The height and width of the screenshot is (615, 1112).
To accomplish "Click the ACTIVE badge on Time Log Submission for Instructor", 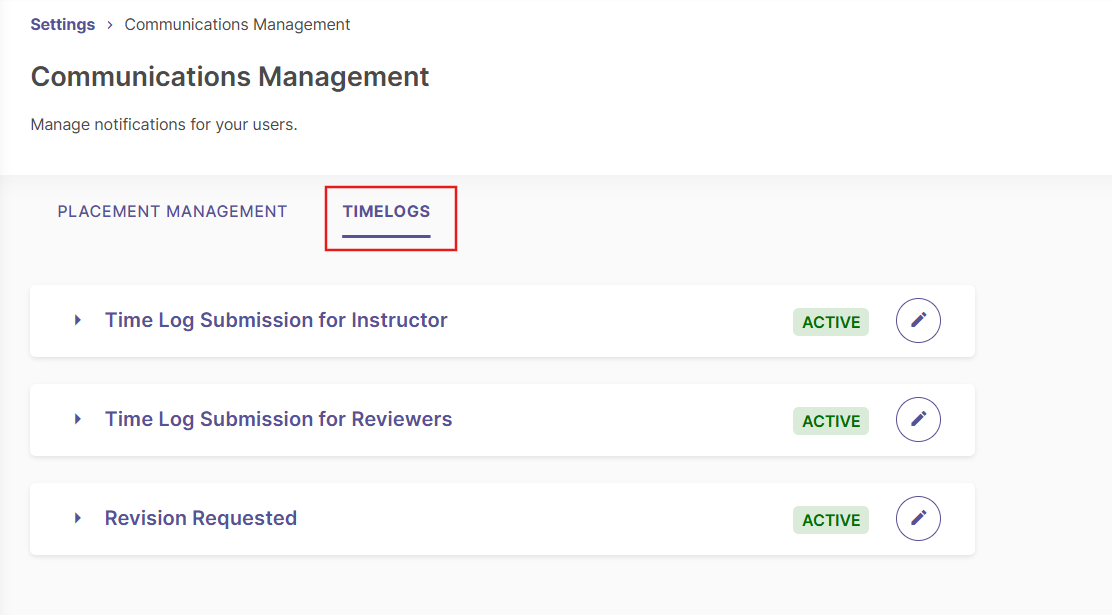I will coord(830,321).
